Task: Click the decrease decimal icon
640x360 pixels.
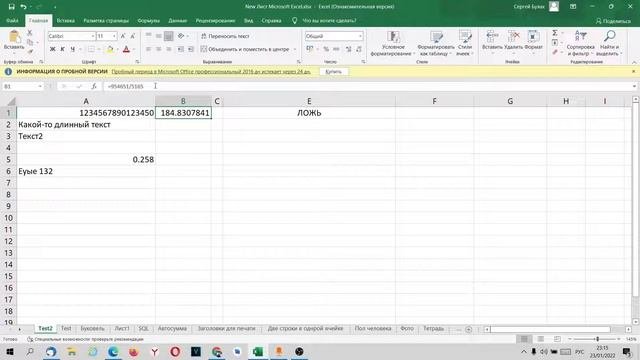Action: pos(358,49)
